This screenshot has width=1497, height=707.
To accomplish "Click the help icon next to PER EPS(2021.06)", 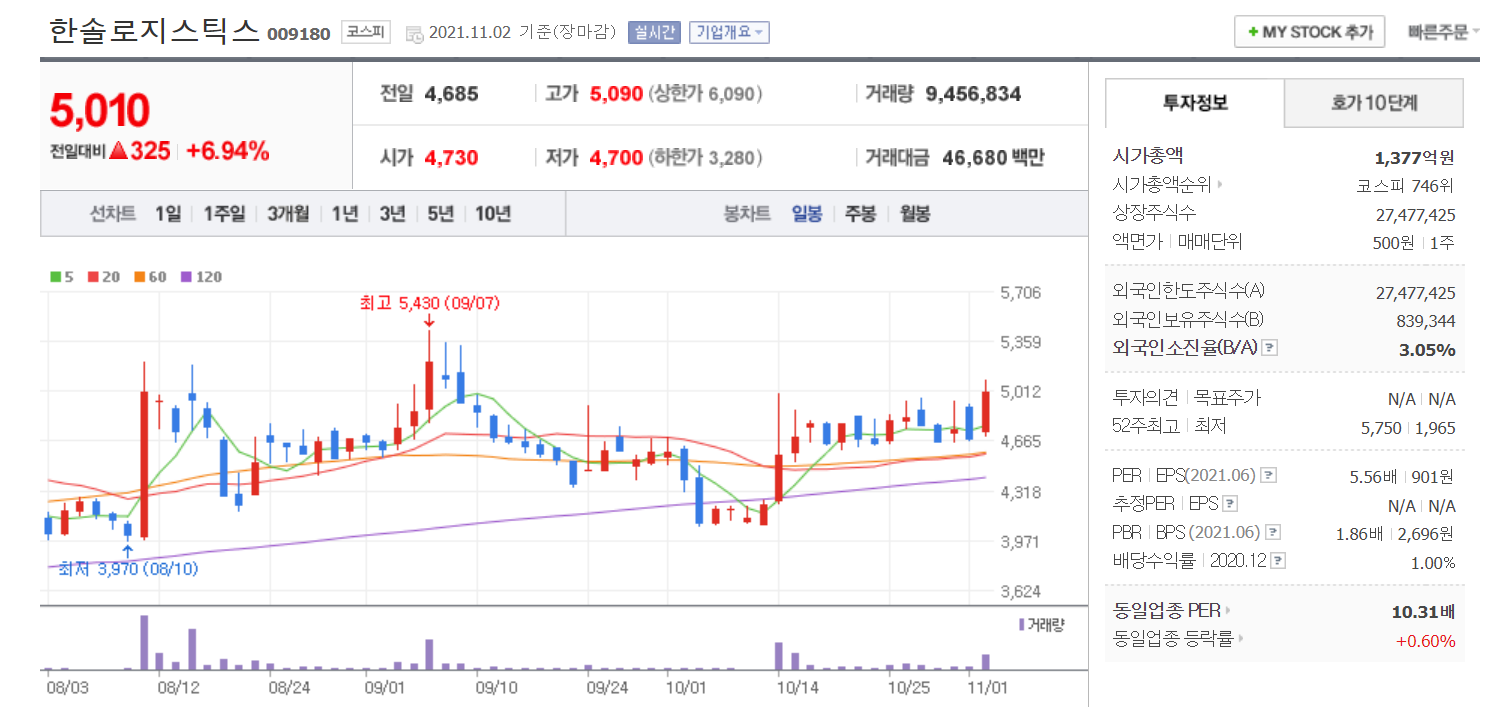I will (x=1268, y=475).
